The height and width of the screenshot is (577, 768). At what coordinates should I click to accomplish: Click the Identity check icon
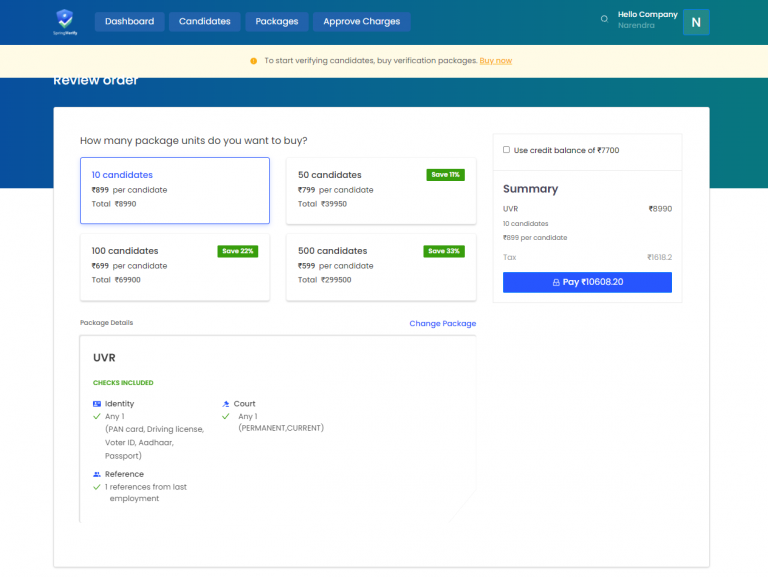97,404
